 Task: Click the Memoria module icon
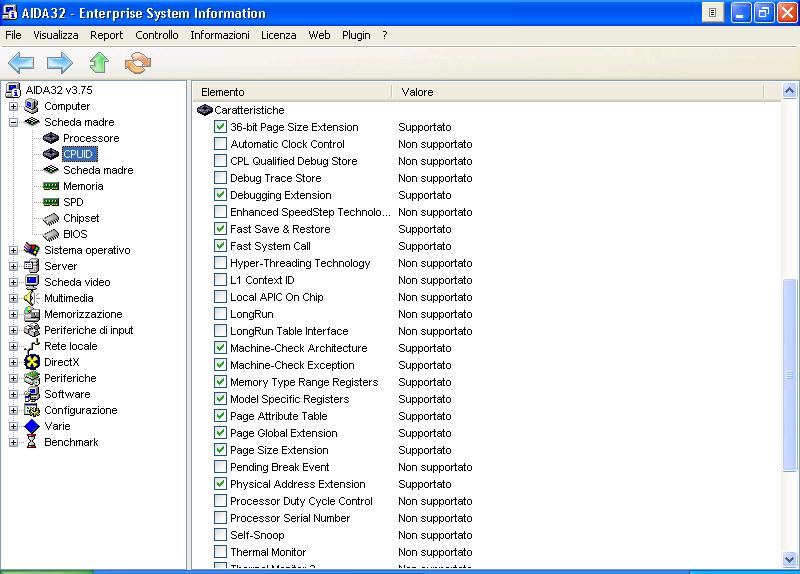pos(51,186)
